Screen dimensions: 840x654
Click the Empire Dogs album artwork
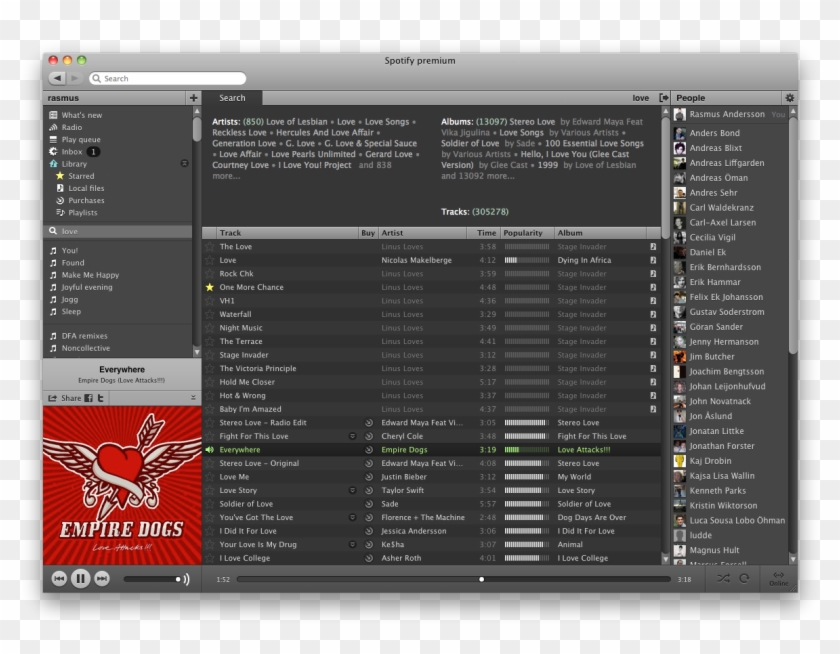point(122,485)
